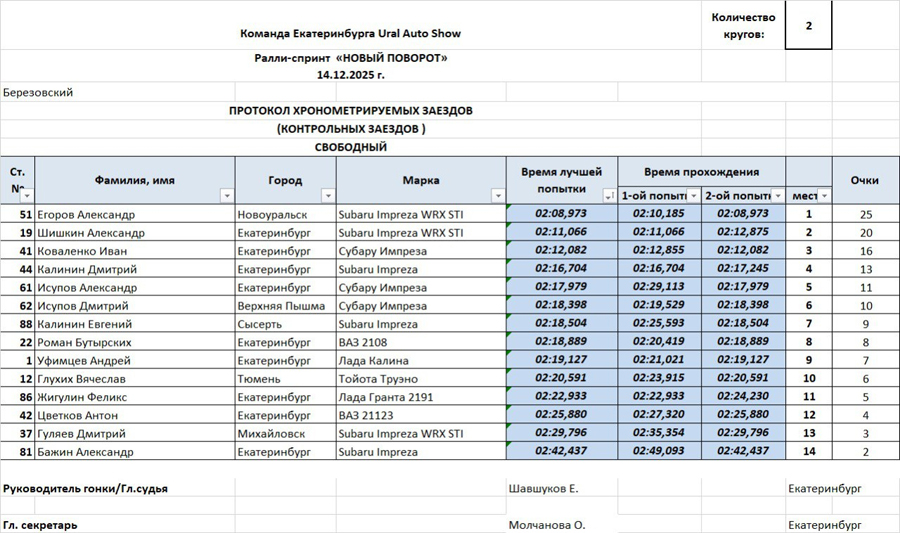
Task: Open the место column filter dropdown
Action: [x=824, y=196]
